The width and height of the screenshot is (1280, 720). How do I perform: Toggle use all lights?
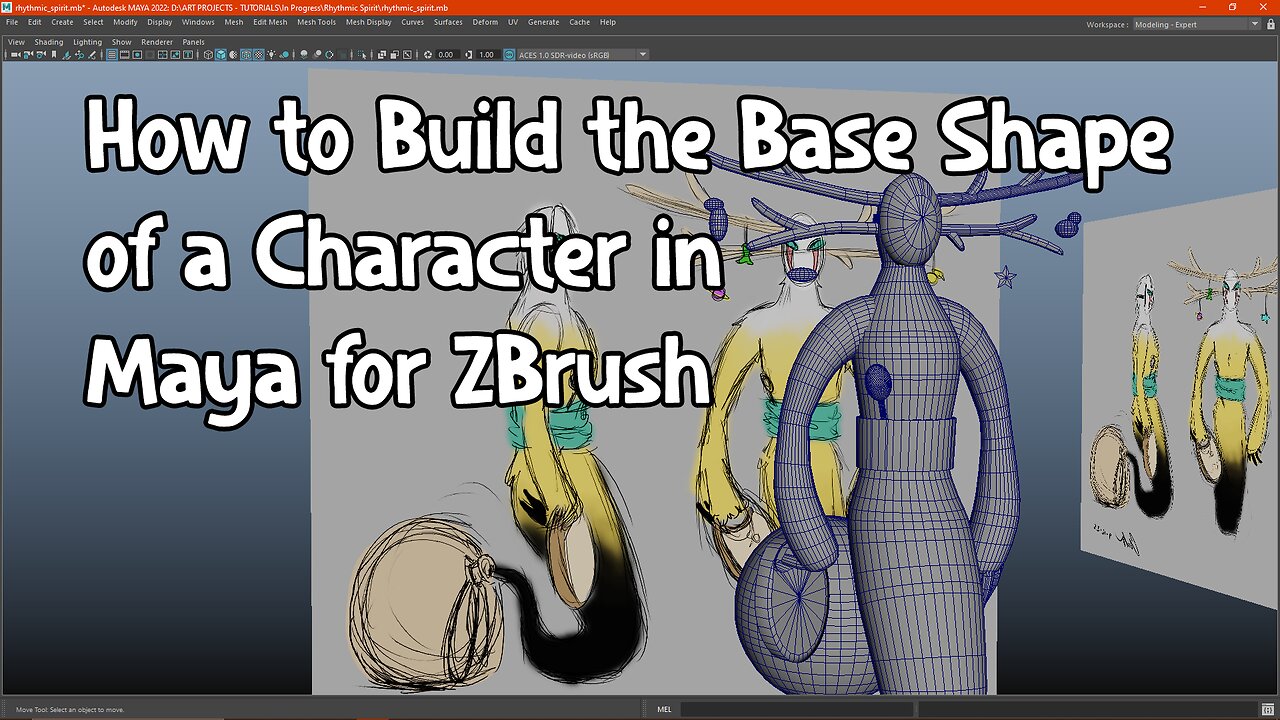click(x=271, y=55)
